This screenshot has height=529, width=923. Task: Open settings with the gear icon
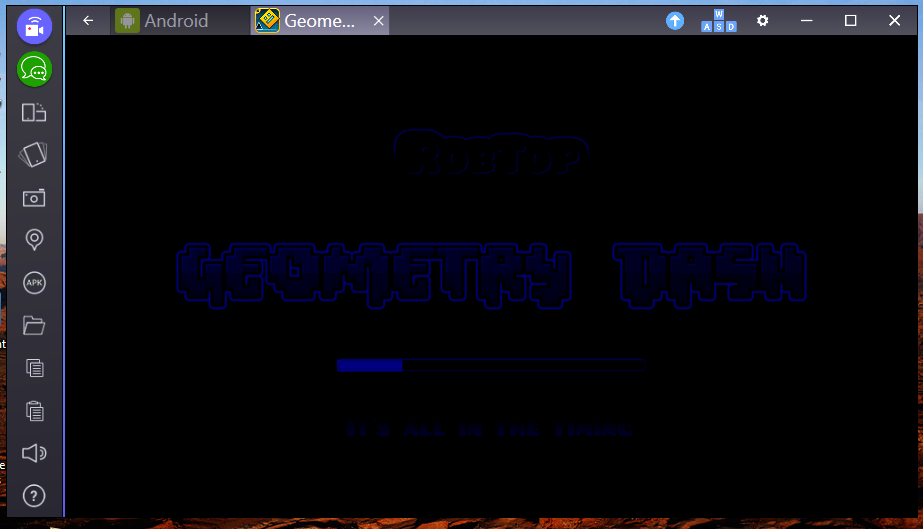point(762,21)
